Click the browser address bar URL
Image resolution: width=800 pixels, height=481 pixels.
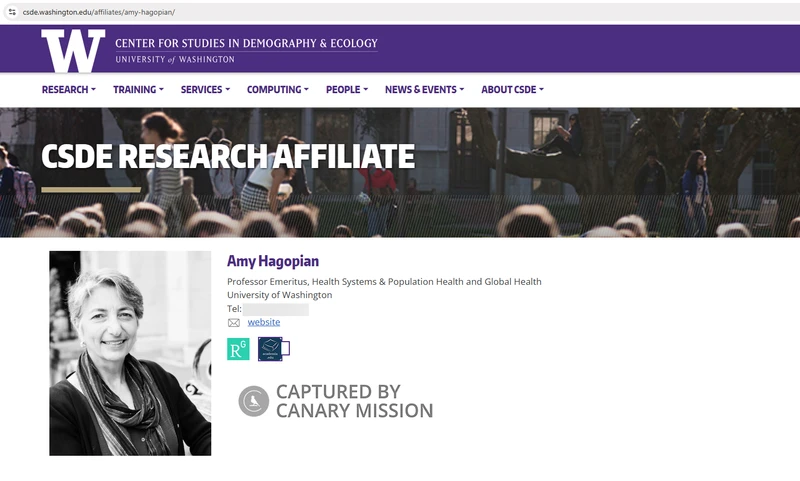[98, 12]
